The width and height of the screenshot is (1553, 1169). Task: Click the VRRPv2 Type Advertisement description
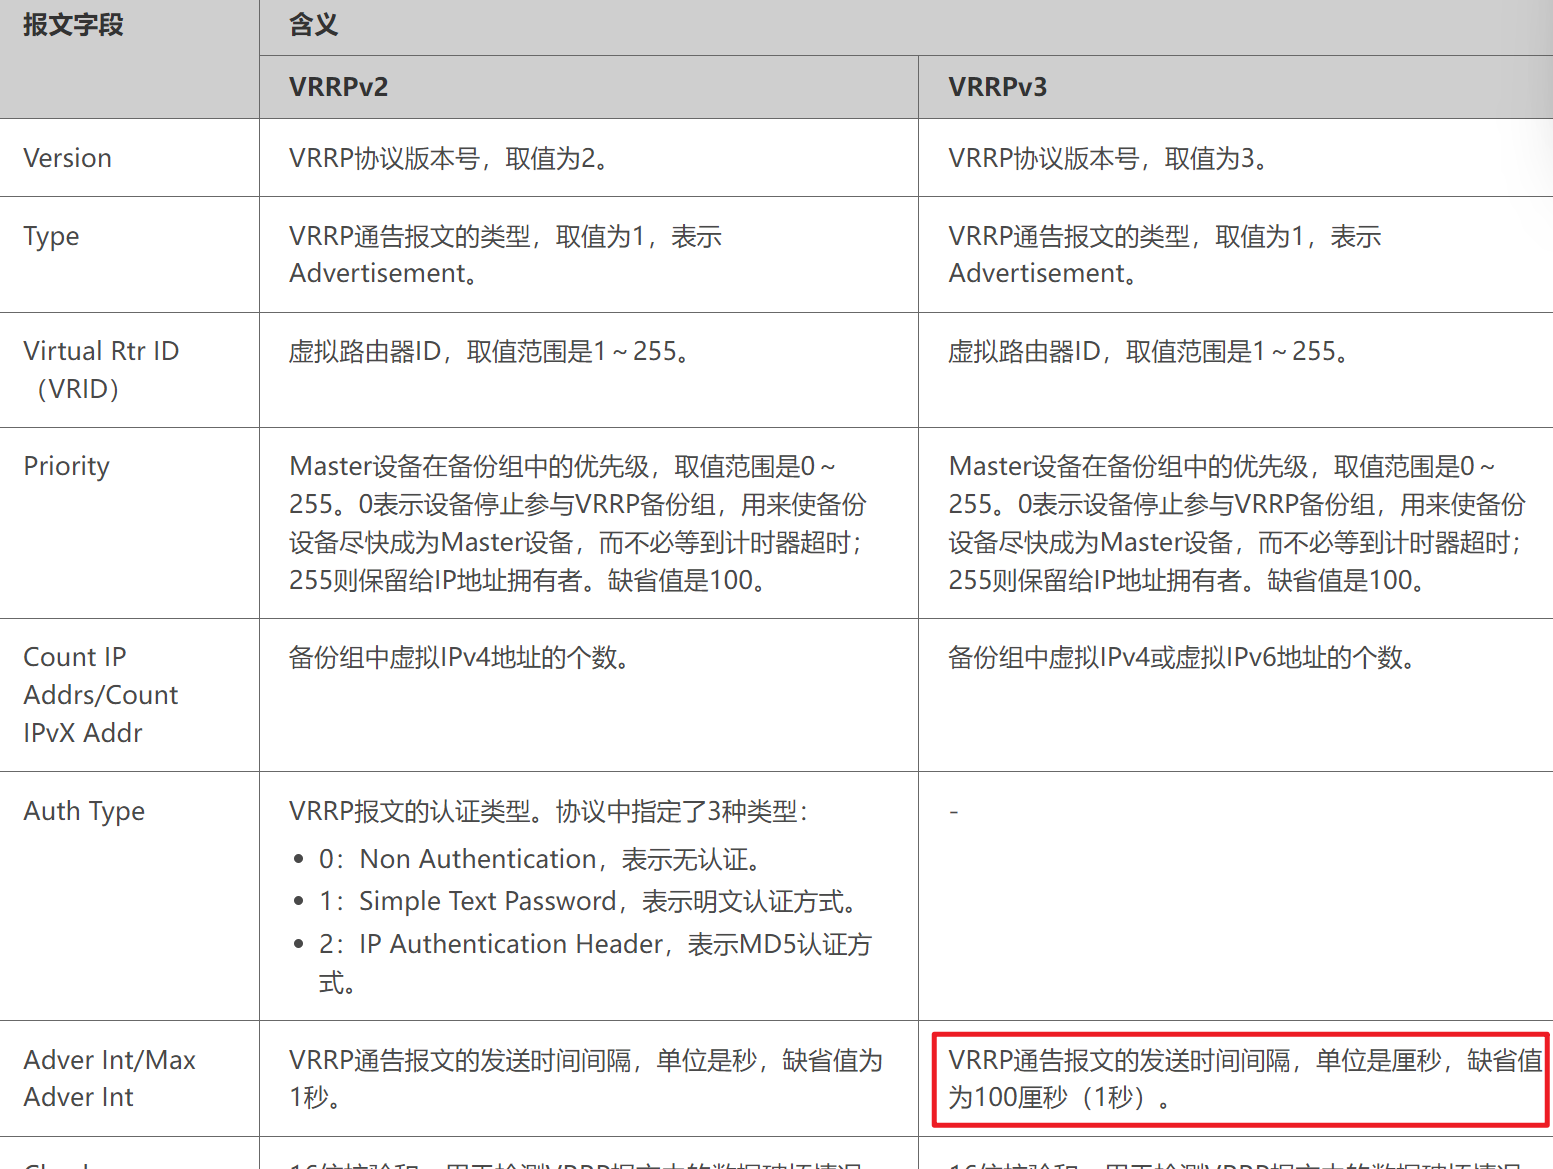(505, 254)
